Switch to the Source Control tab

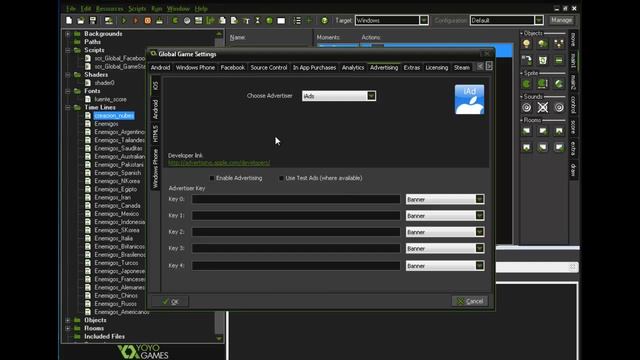point(269,68)
